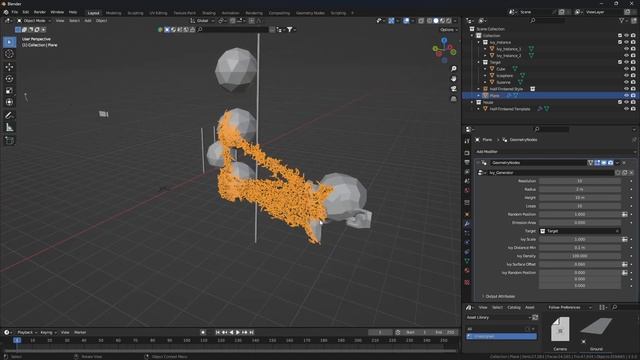Open the viewport Add menu
Screen dimensions: 640x360
click(88, 20)
